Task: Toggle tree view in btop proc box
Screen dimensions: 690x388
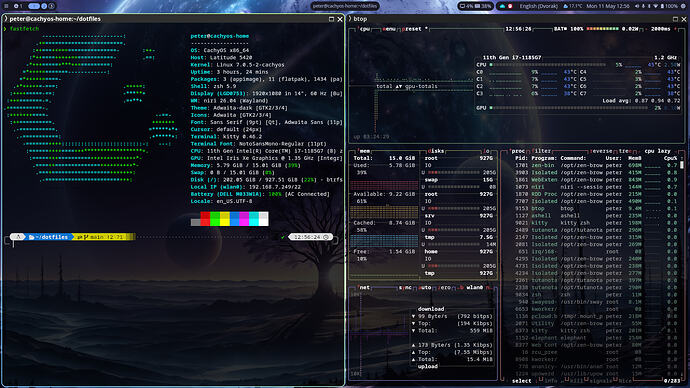Action: pos(624,151)
